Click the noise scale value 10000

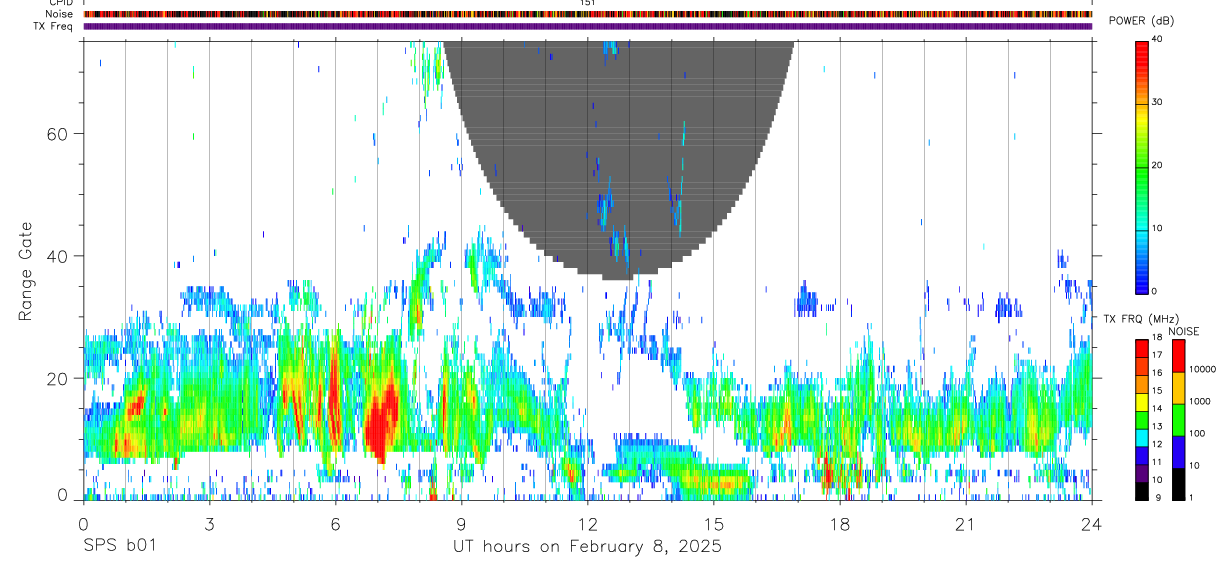coord(1202,370)
